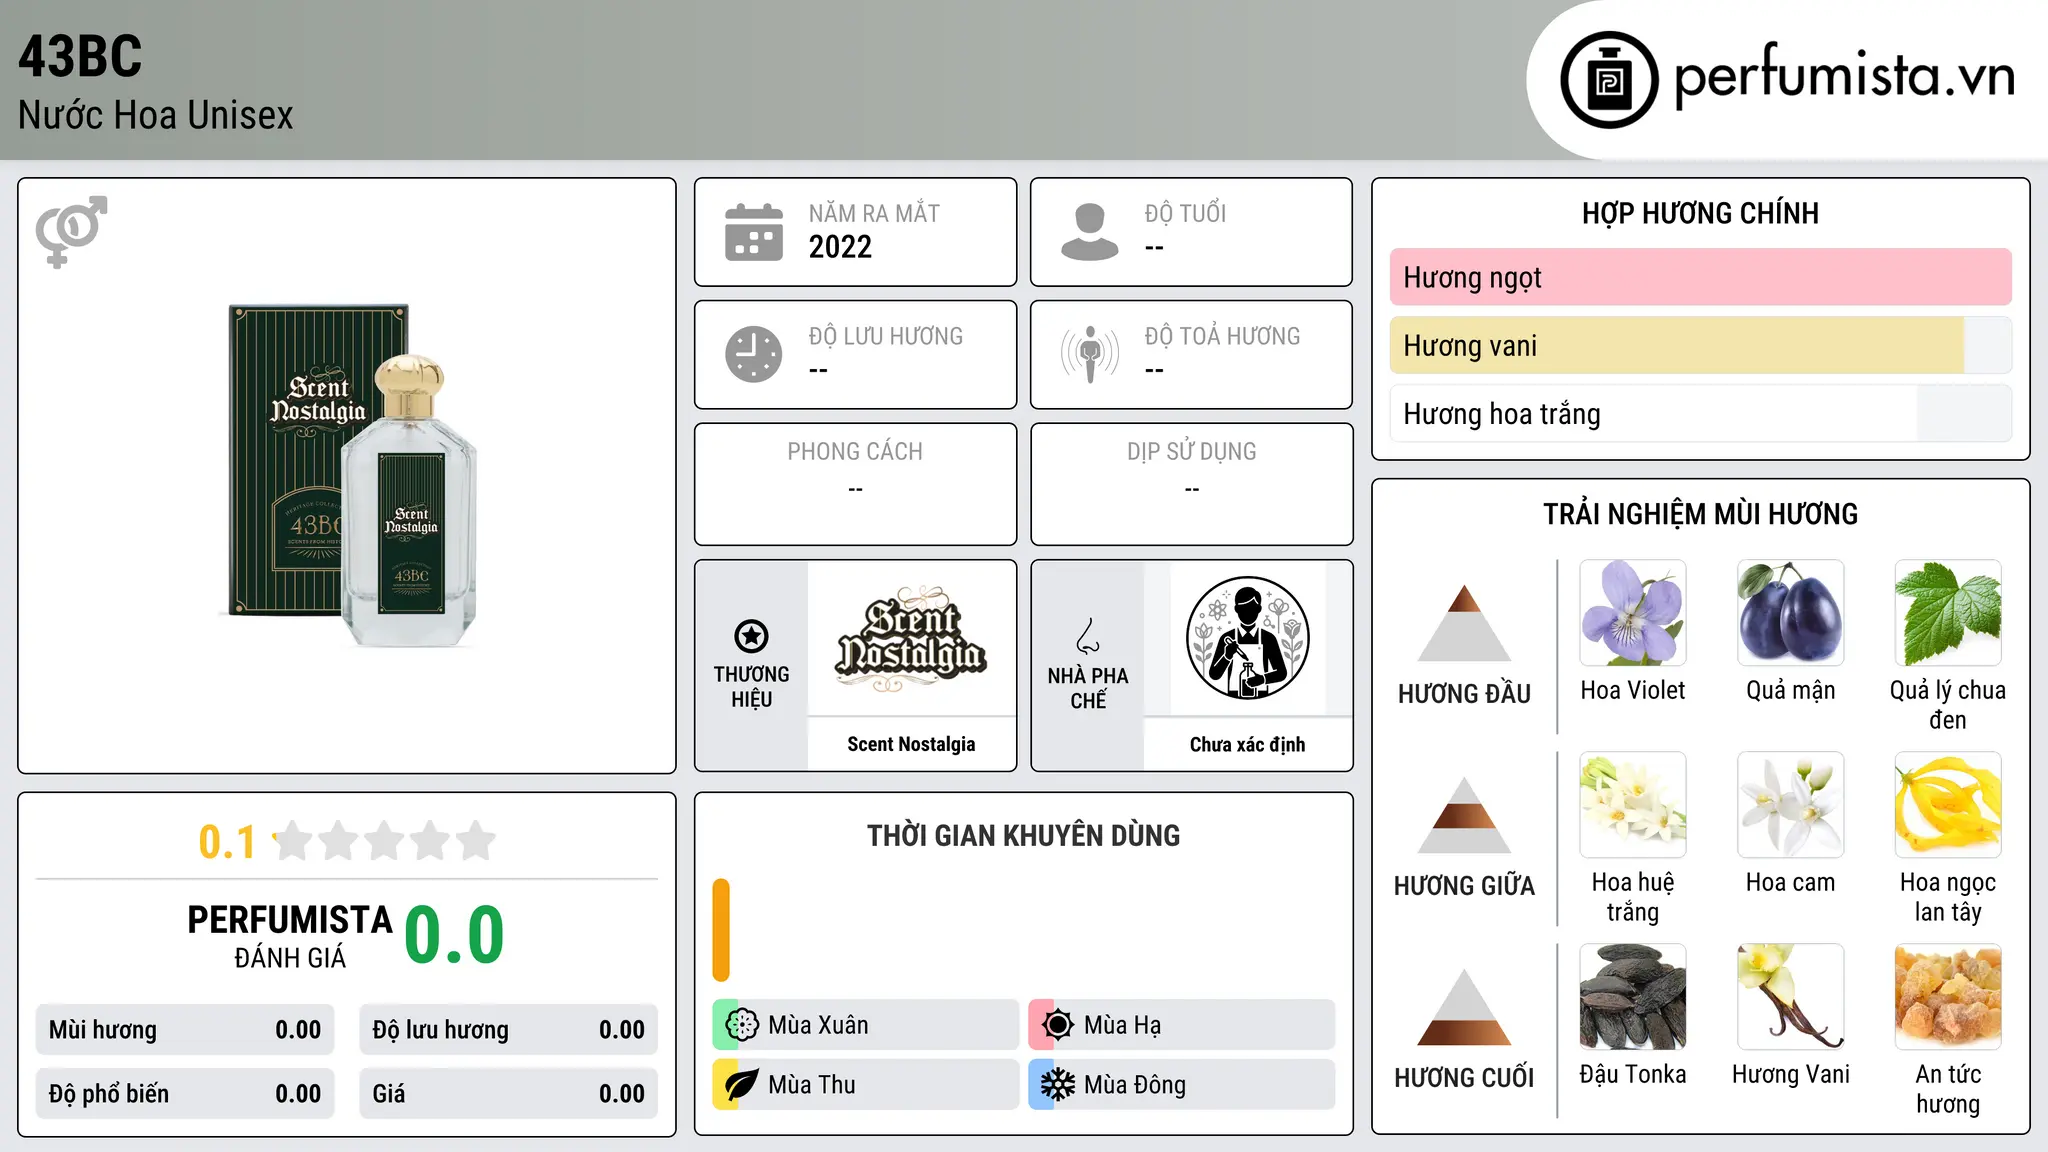2048x1152 pixels.
Task: Select the Mùa Đông season label
Action: pyautogui.click(x=1135, y=1085)
